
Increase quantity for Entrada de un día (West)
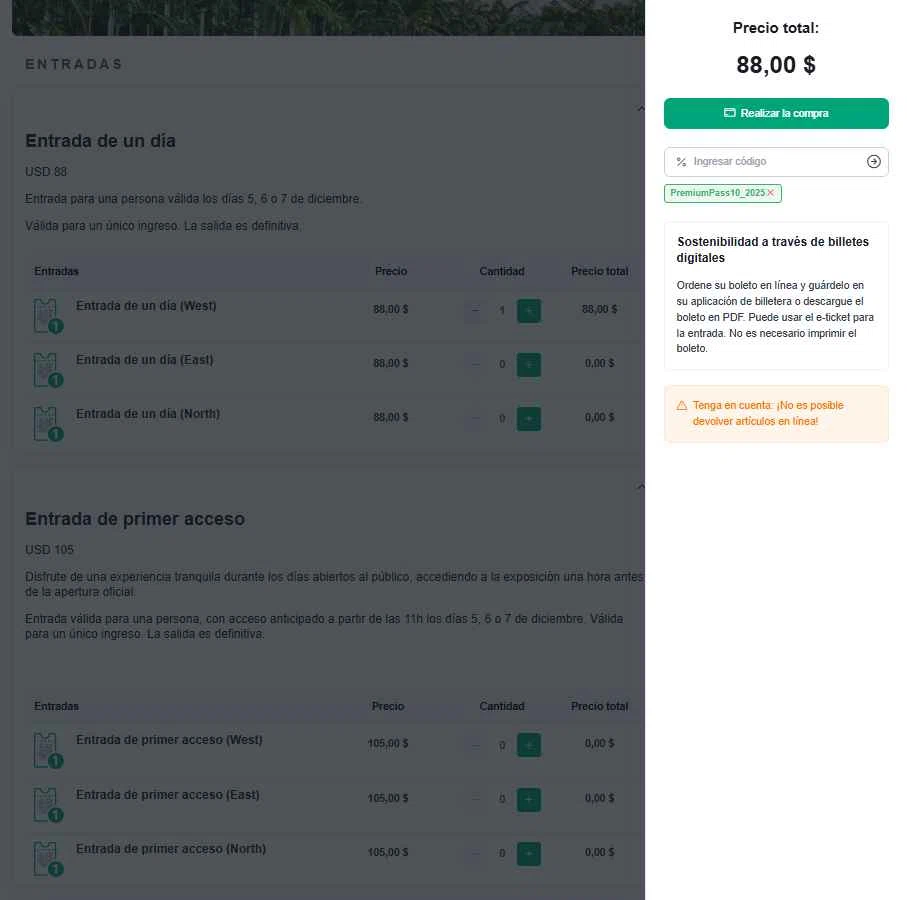coord(529,311)
